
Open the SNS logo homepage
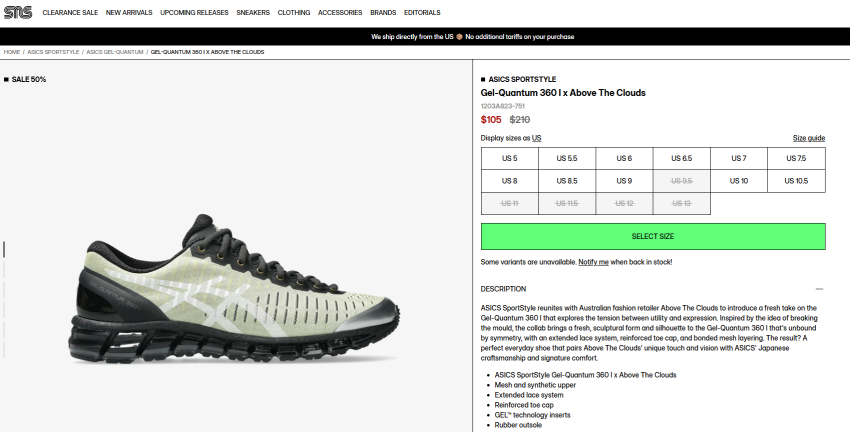coord(18,12)
